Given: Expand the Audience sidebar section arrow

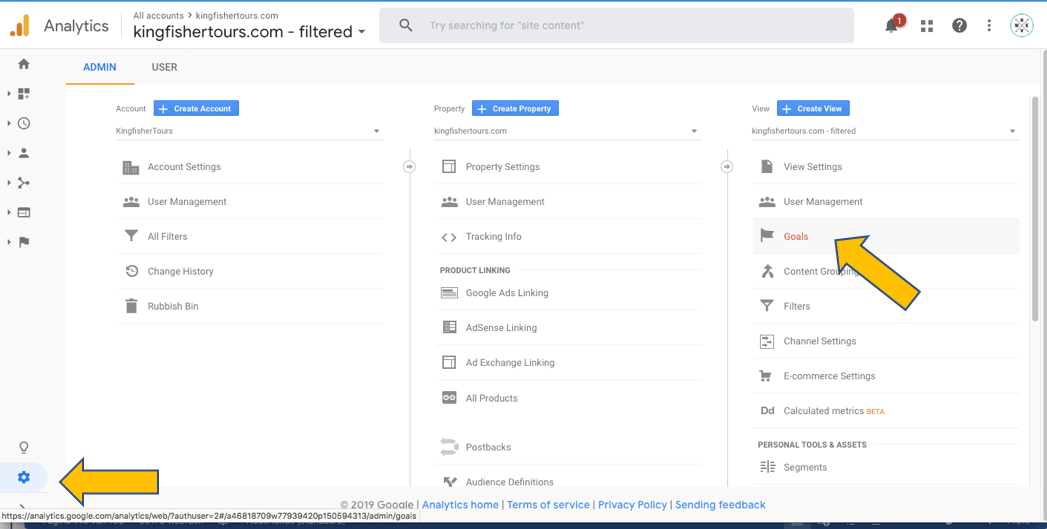Looking at the screenshot, I should click(x=9, y=153).
